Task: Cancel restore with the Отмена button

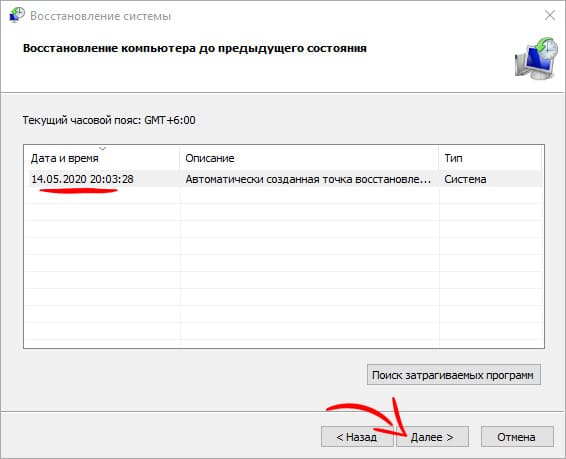Action: coord(517,437)
